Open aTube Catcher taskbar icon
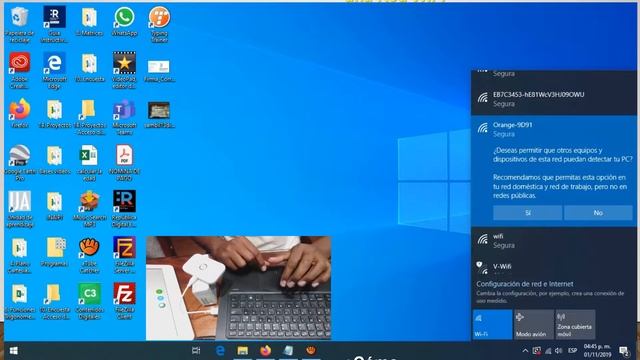This screenshot has height=360, width=640. 311,351
